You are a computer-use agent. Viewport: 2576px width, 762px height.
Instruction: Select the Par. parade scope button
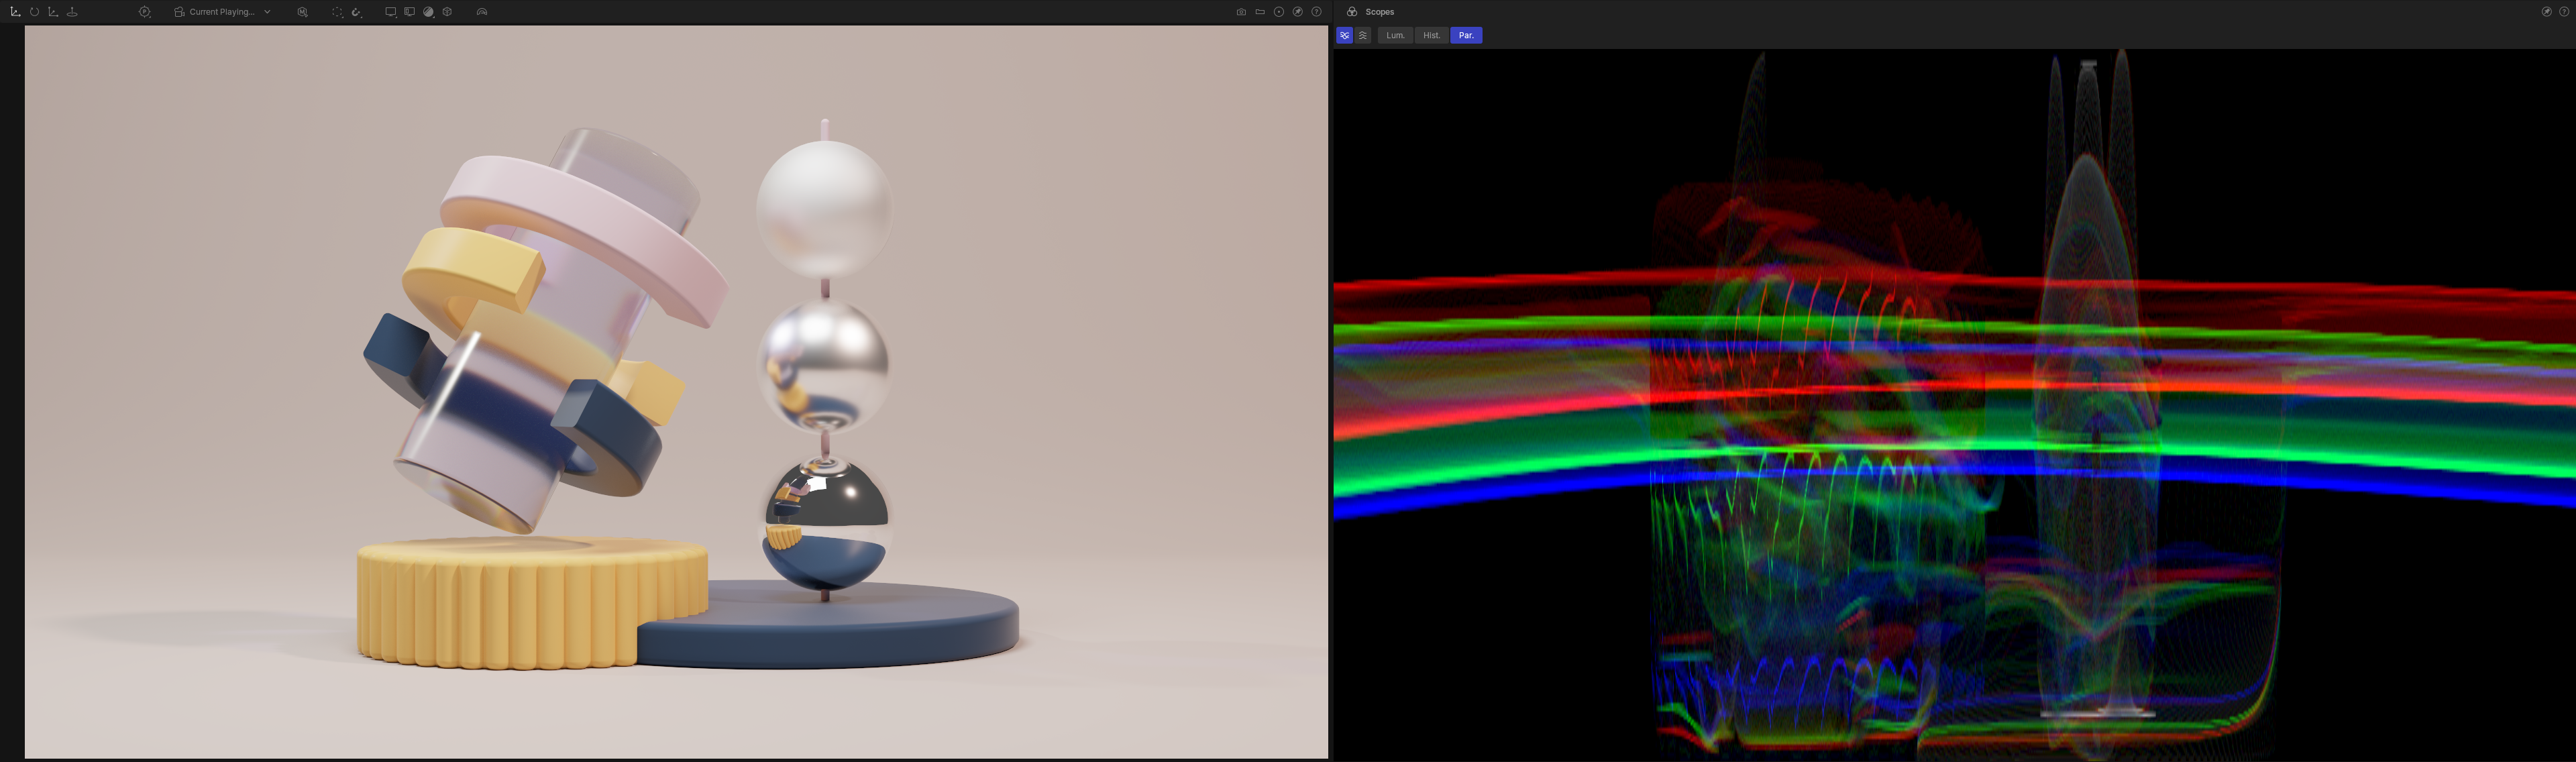(1465, 35)
